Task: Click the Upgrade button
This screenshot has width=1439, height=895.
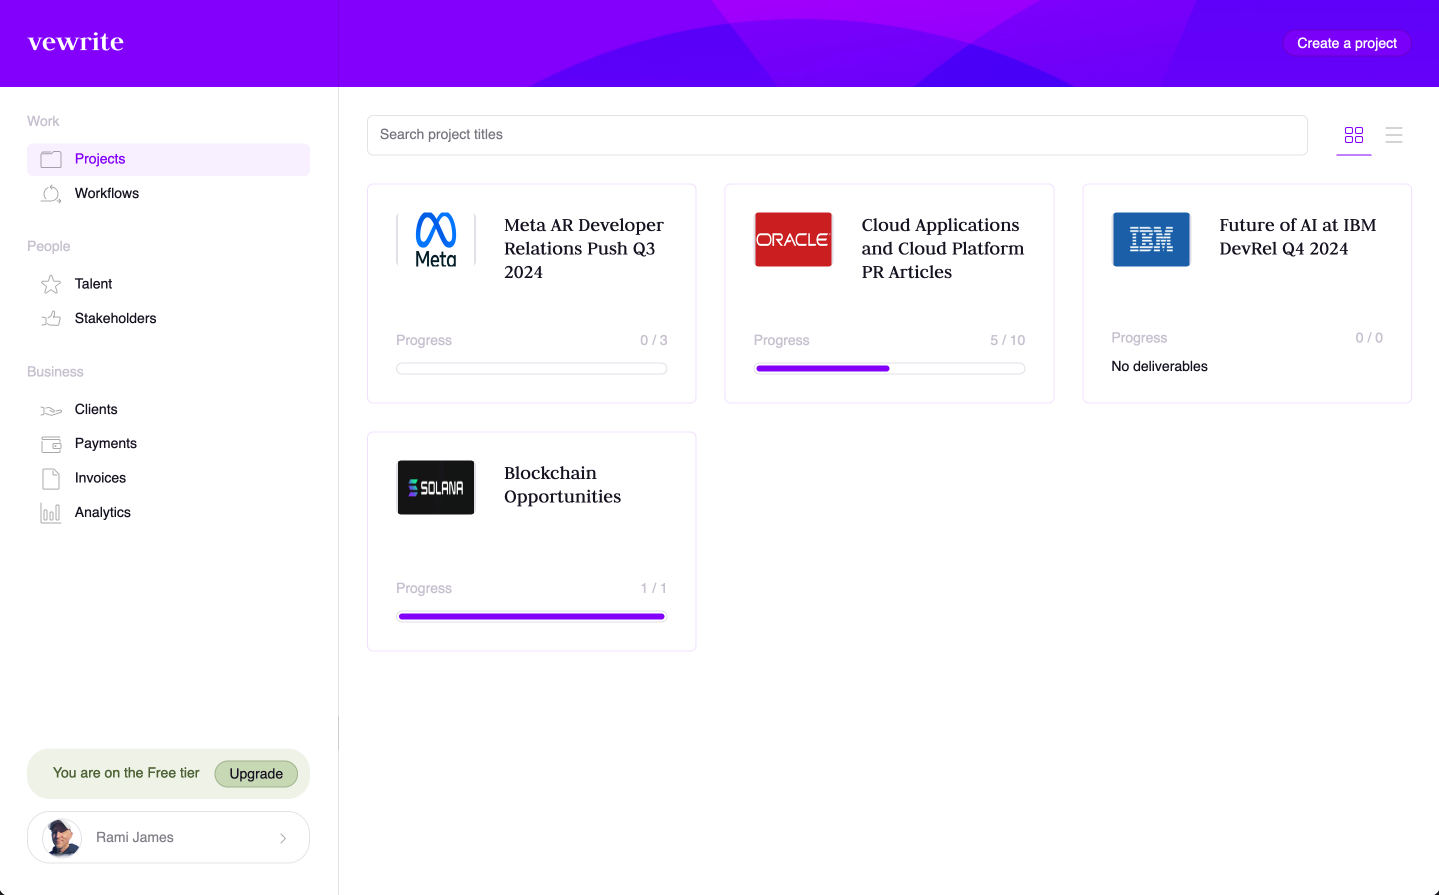Action: coord(256,774)
